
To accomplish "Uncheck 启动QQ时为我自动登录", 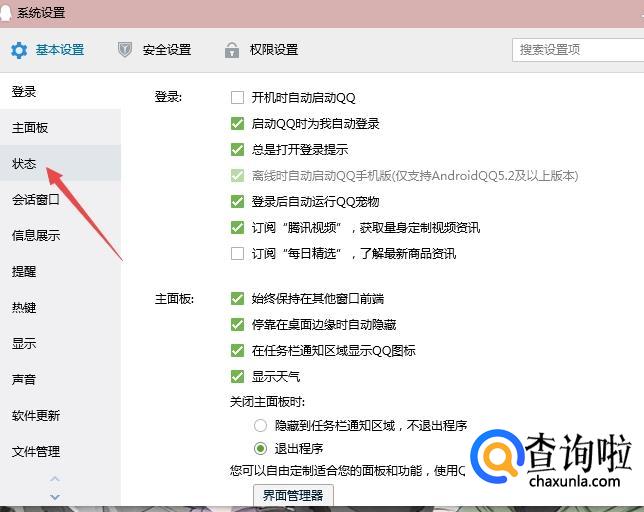I will tap(237, 124).
